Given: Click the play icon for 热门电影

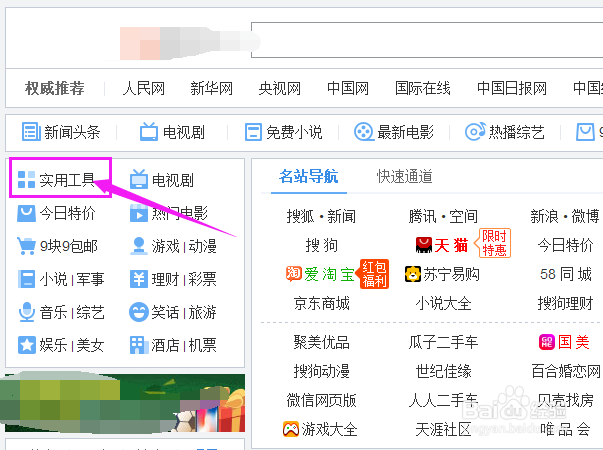Looking at the screenshot, I should coord(139,213).
